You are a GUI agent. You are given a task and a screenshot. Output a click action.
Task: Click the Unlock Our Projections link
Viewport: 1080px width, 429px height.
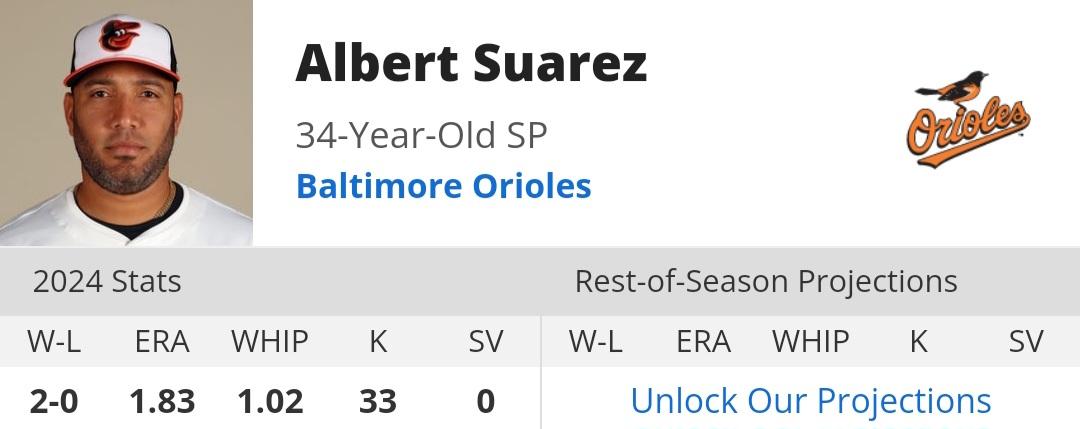[811, 401]
